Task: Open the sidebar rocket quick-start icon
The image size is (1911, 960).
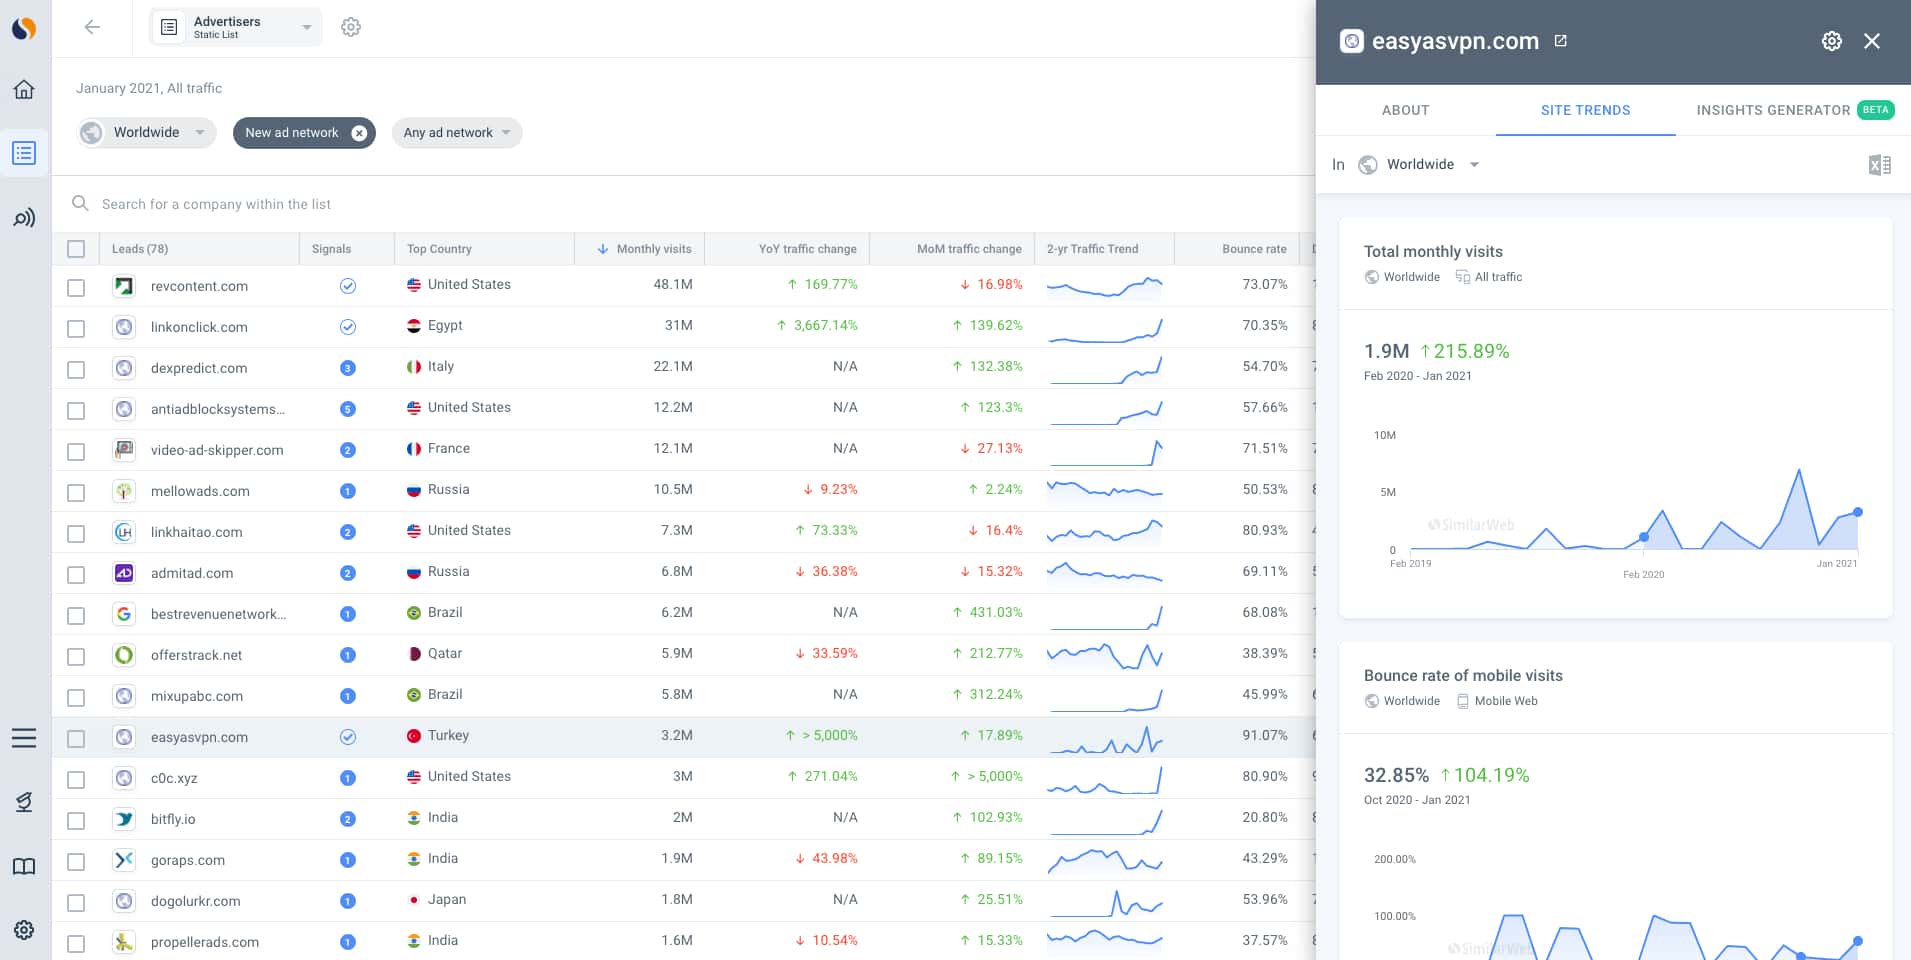Action: [x=24, y=802]
